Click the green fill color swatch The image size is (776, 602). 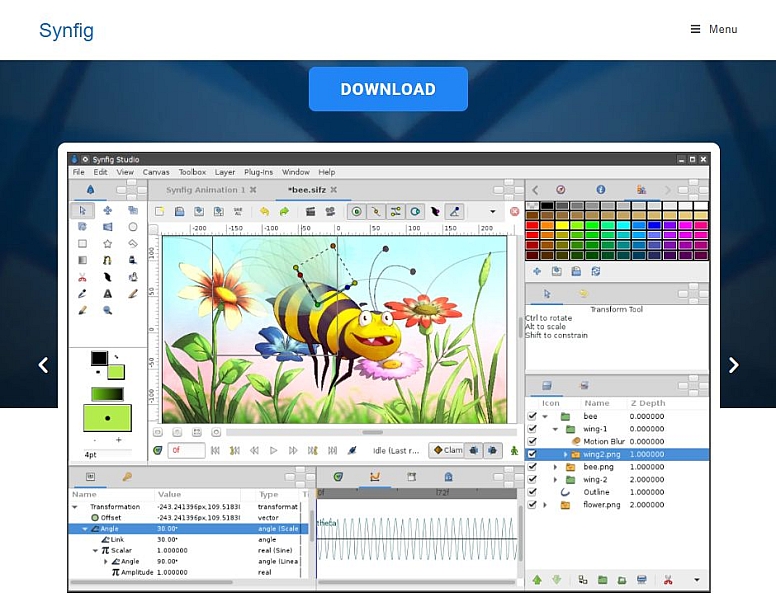coord(116,372)
